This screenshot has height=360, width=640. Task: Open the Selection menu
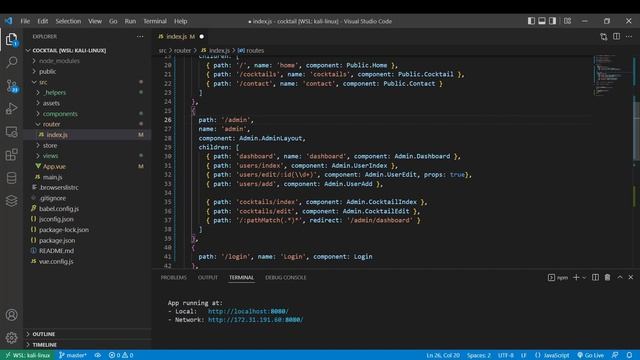pos(68,21)
